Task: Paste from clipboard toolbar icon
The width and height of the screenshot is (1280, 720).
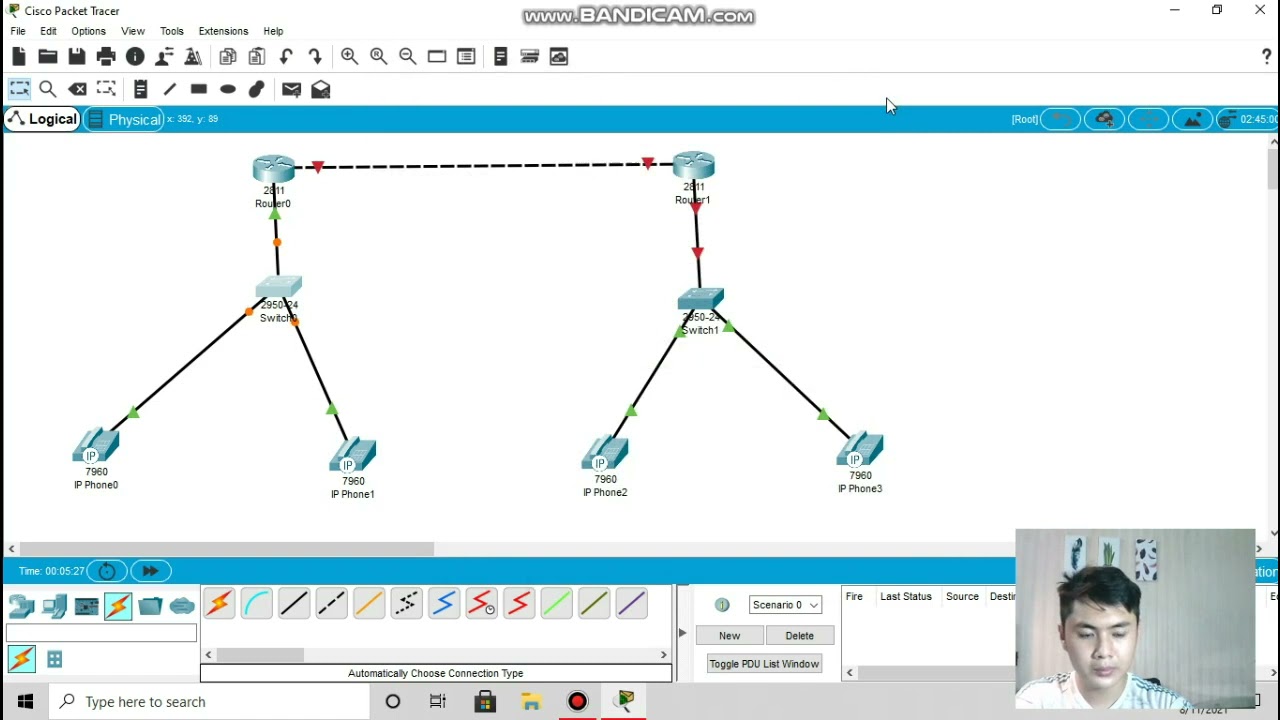Action: click(257, 57)
